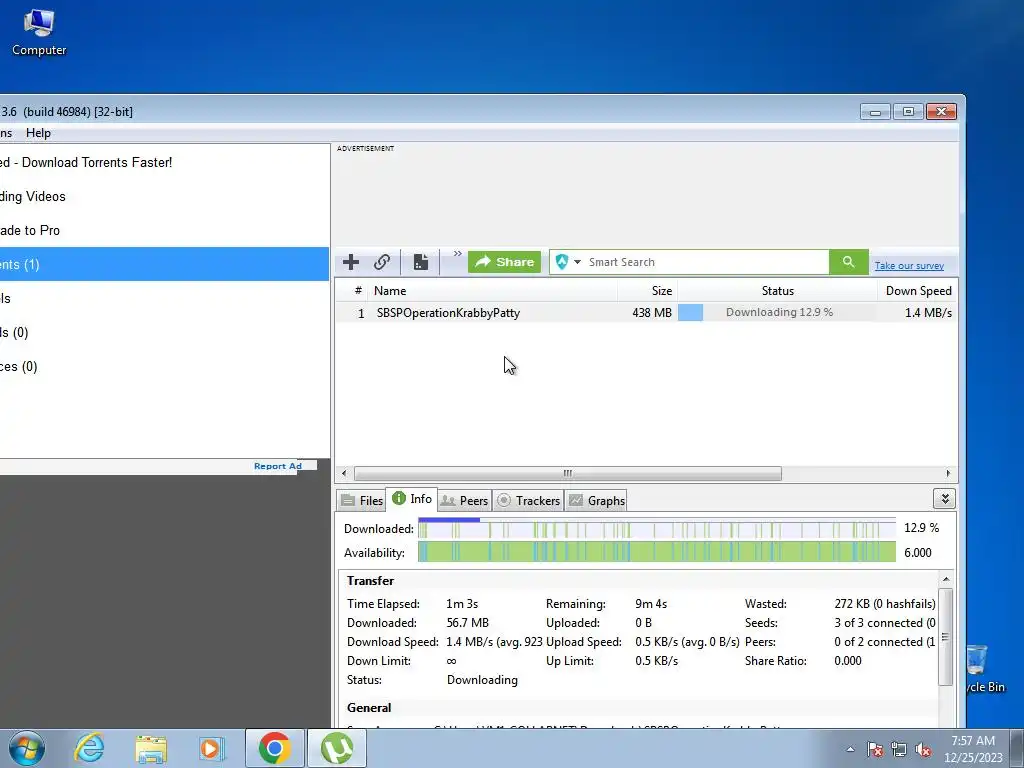Switch to the Trackers tab

[528, 501]
